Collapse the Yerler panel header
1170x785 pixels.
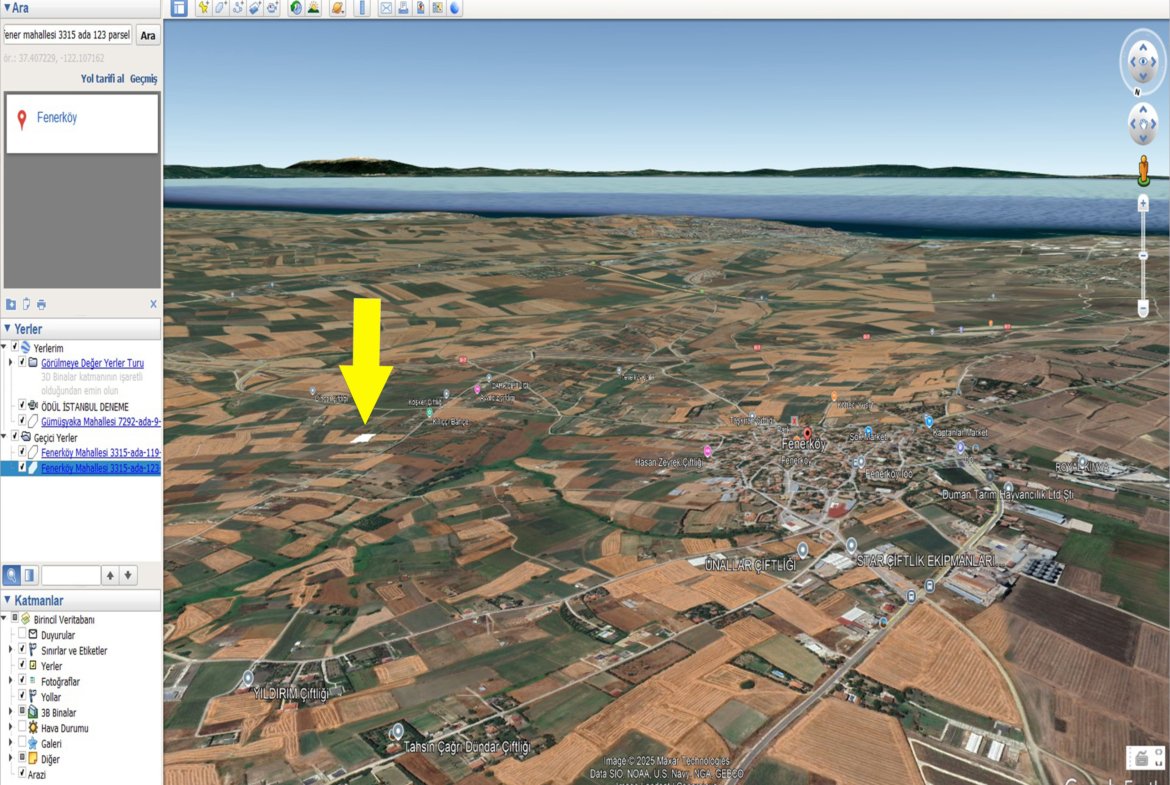point(7,329)
